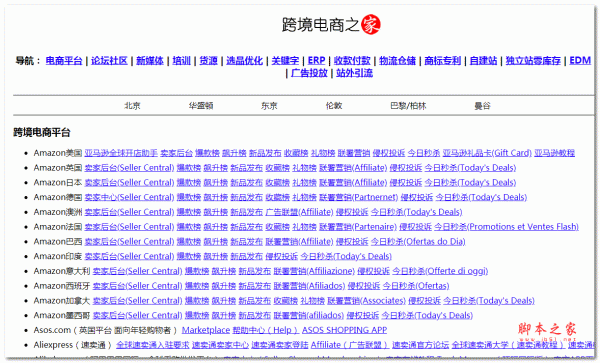Open 爆款榜 in the Amazon日本 row

point(189,182)
